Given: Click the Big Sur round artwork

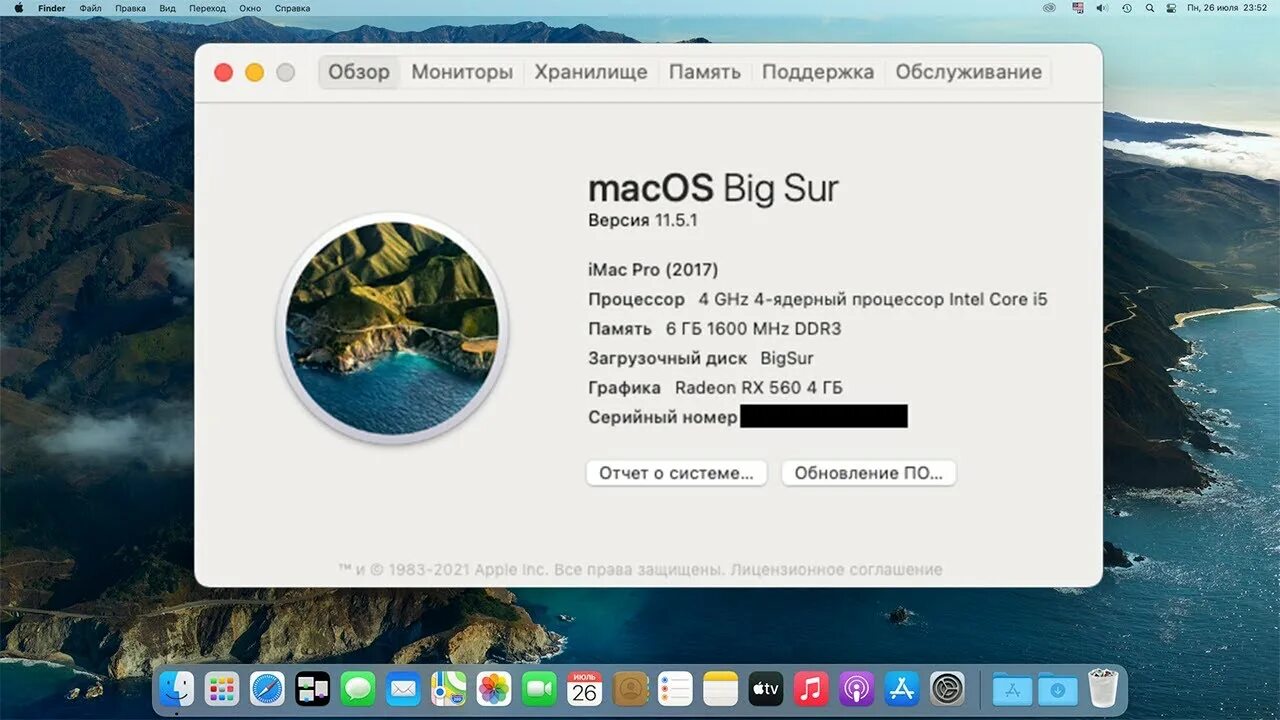Looking at the screenshot, I should pyautogui.click(x=392, y=328).
